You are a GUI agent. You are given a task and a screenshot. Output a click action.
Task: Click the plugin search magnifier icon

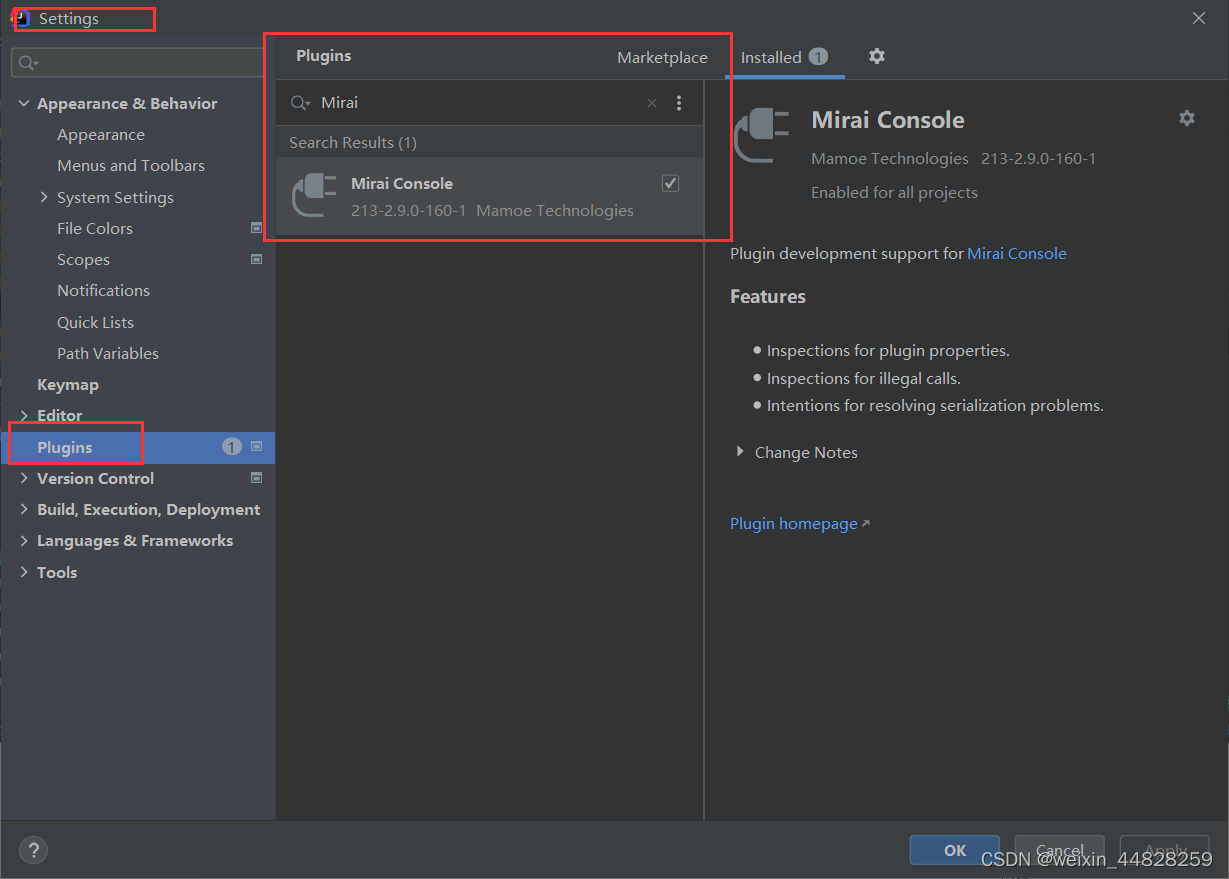(300, 103)
